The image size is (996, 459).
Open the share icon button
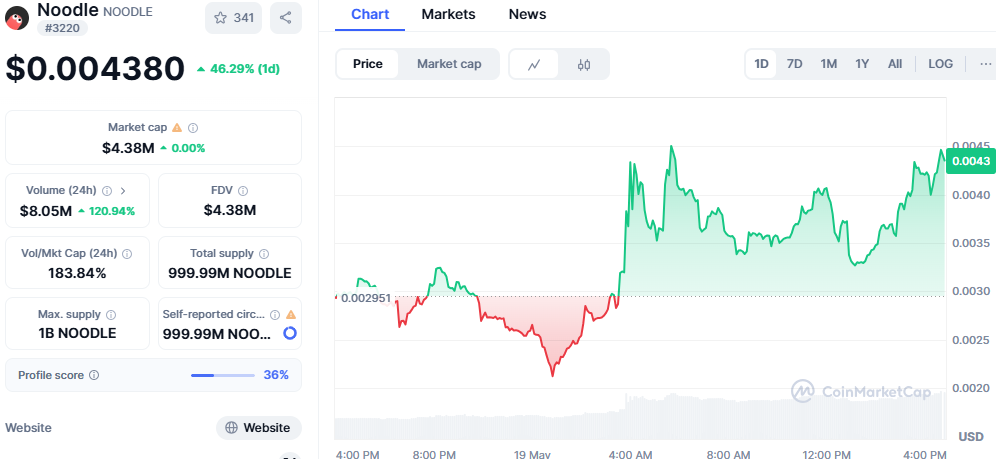point(286,18)
